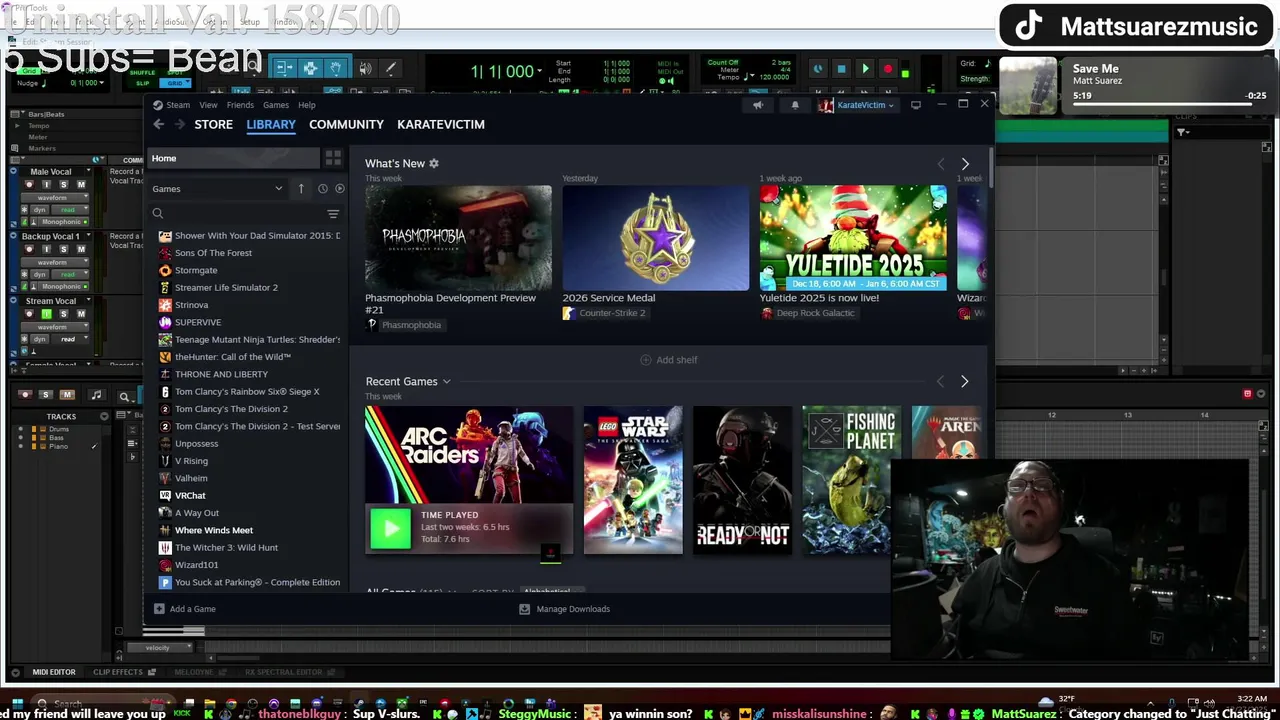Image resolution: width=1280 pixels, height=720 pixels.
Task: Open What's New settings gear
Action: tap(433, 163)
